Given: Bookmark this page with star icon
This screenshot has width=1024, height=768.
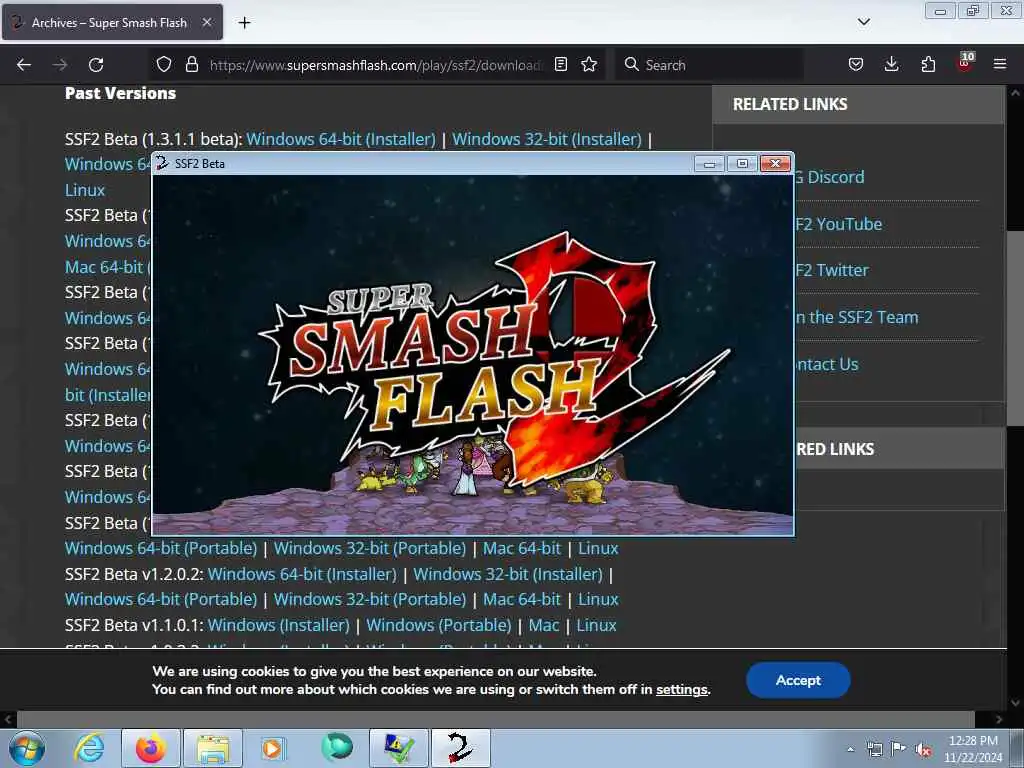Looking at the screenshot, I should (589, 64).
